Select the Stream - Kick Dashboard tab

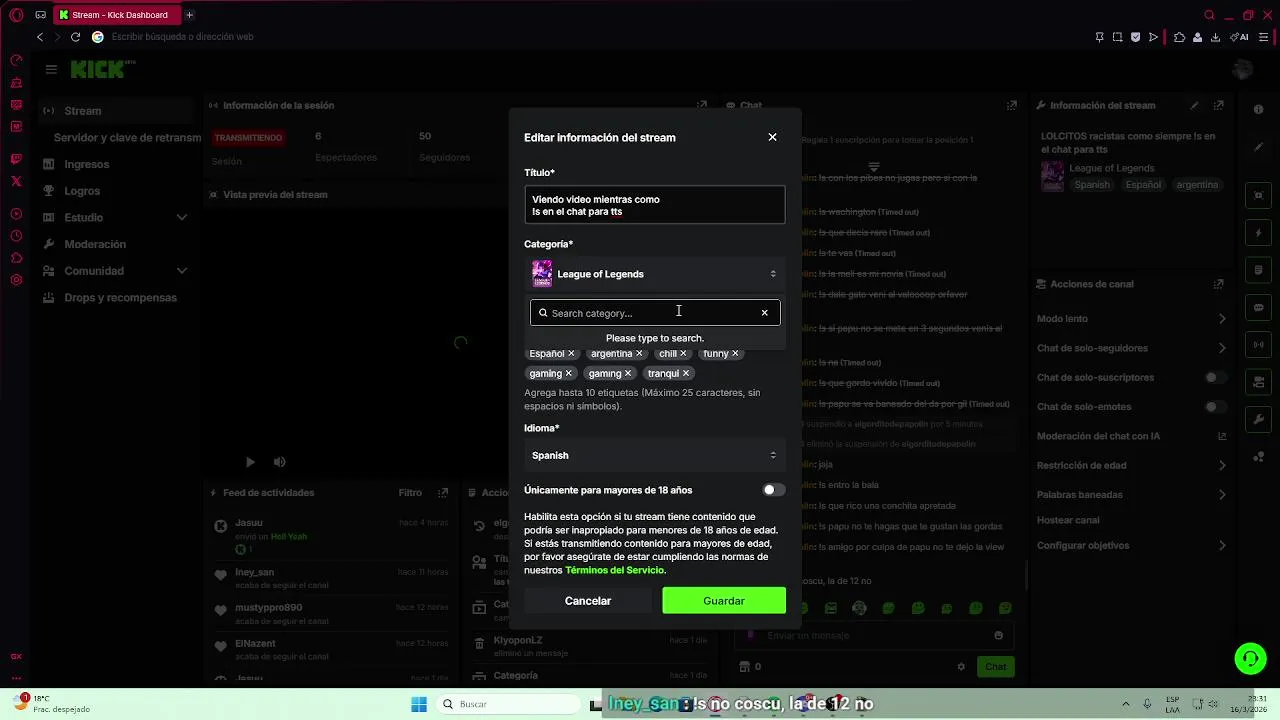116,15
